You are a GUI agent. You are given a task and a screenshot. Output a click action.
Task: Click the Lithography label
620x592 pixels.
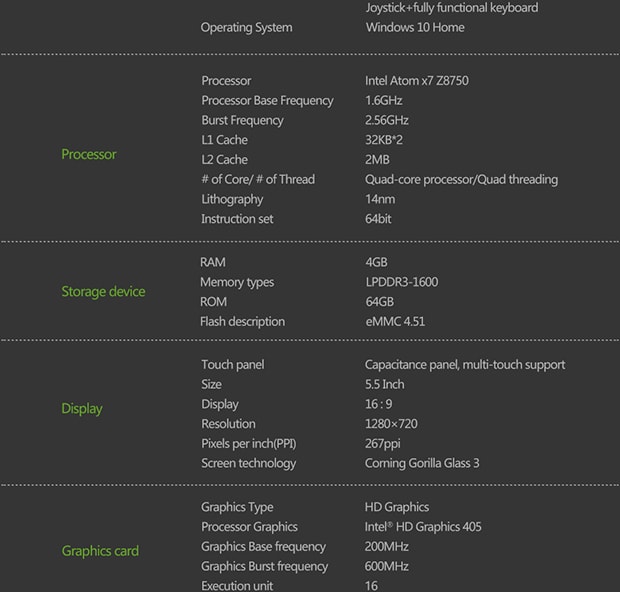point(232,199)
